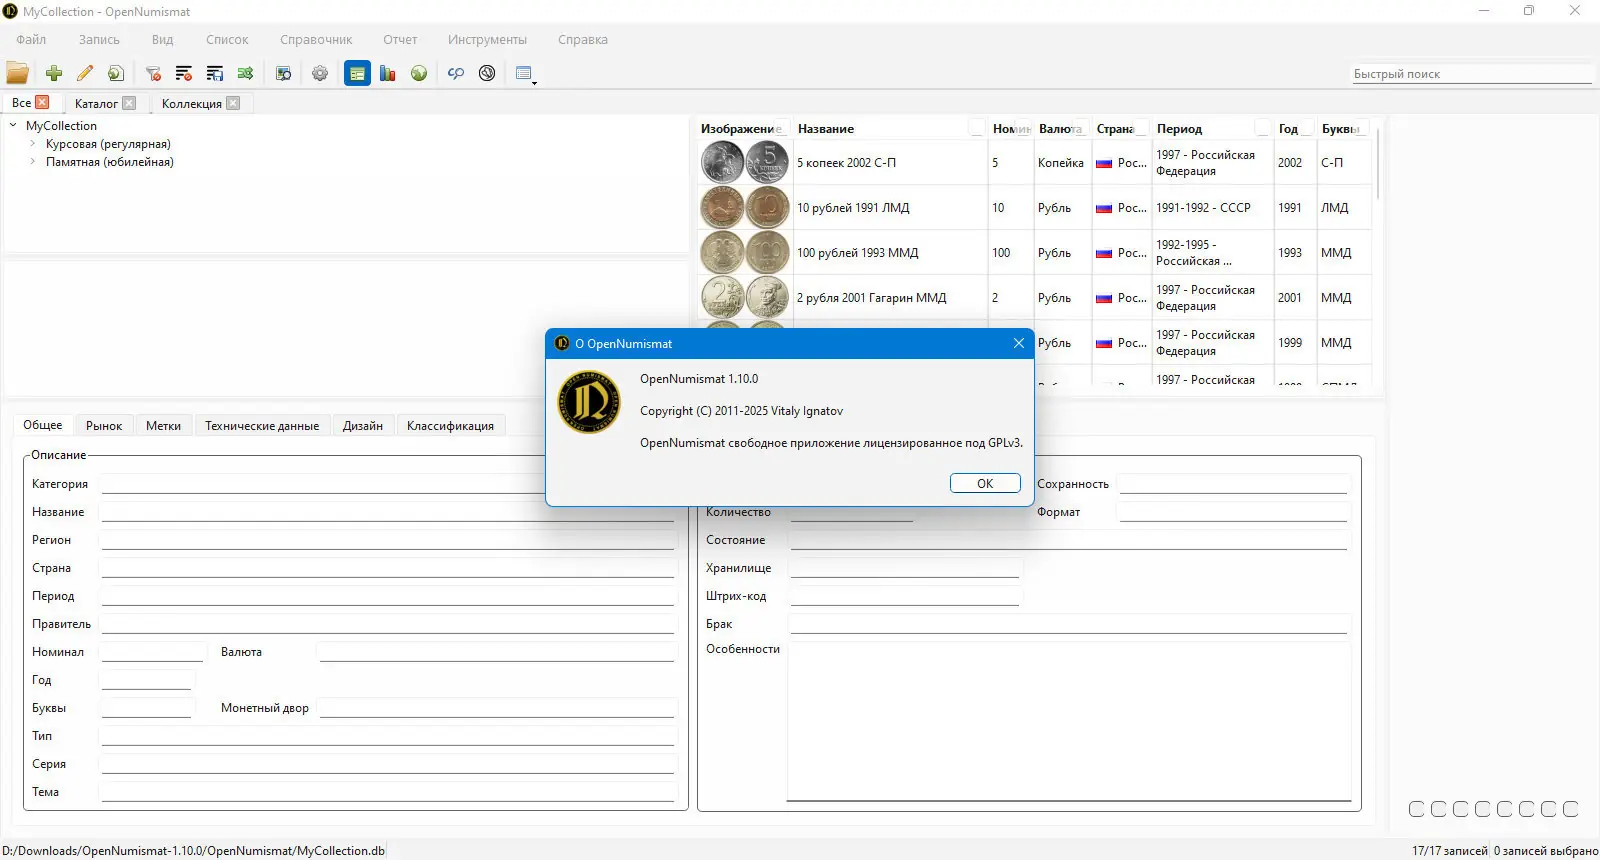The width and height of the screenshot is (1600, 860).
Task: Add a new coin with green plus
Action: pos(54,73)
